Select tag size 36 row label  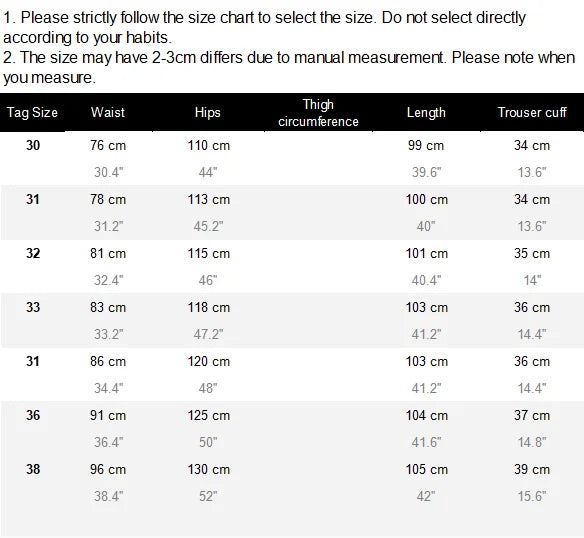[33, 415]
